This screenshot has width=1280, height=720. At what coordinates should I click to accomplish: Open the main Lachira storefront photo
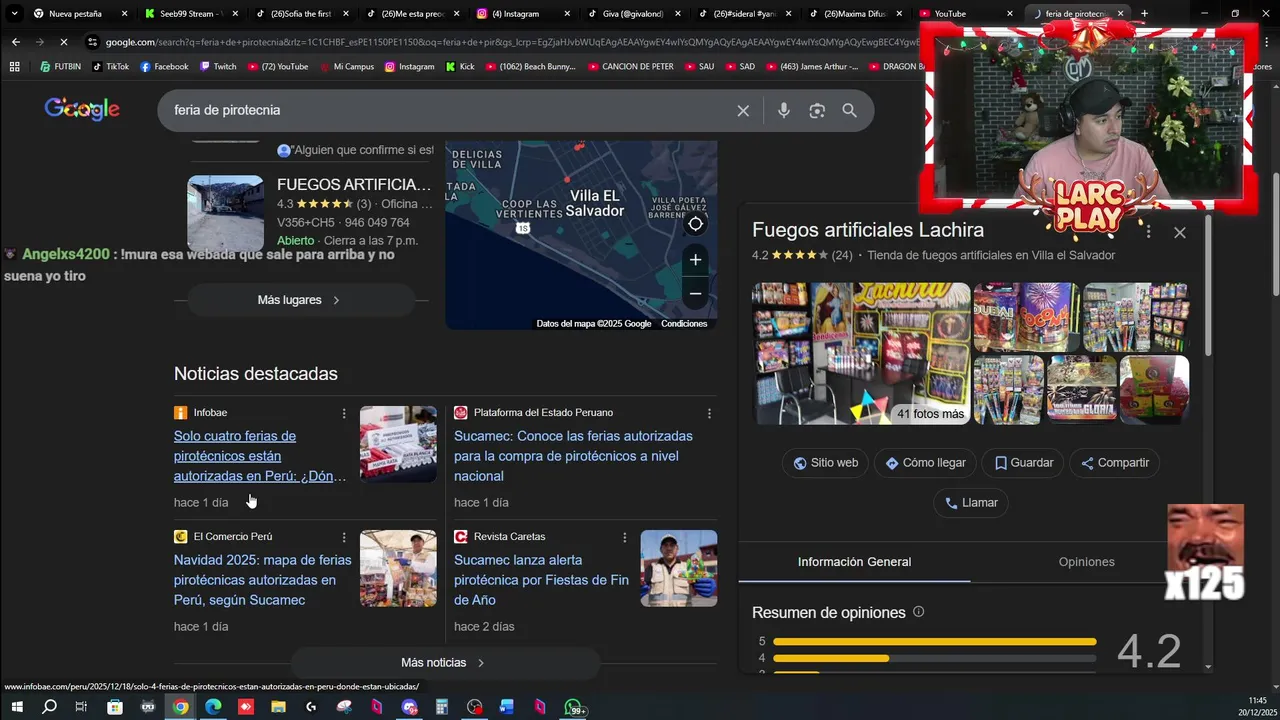pyautogui.click(x=861, y=353)
